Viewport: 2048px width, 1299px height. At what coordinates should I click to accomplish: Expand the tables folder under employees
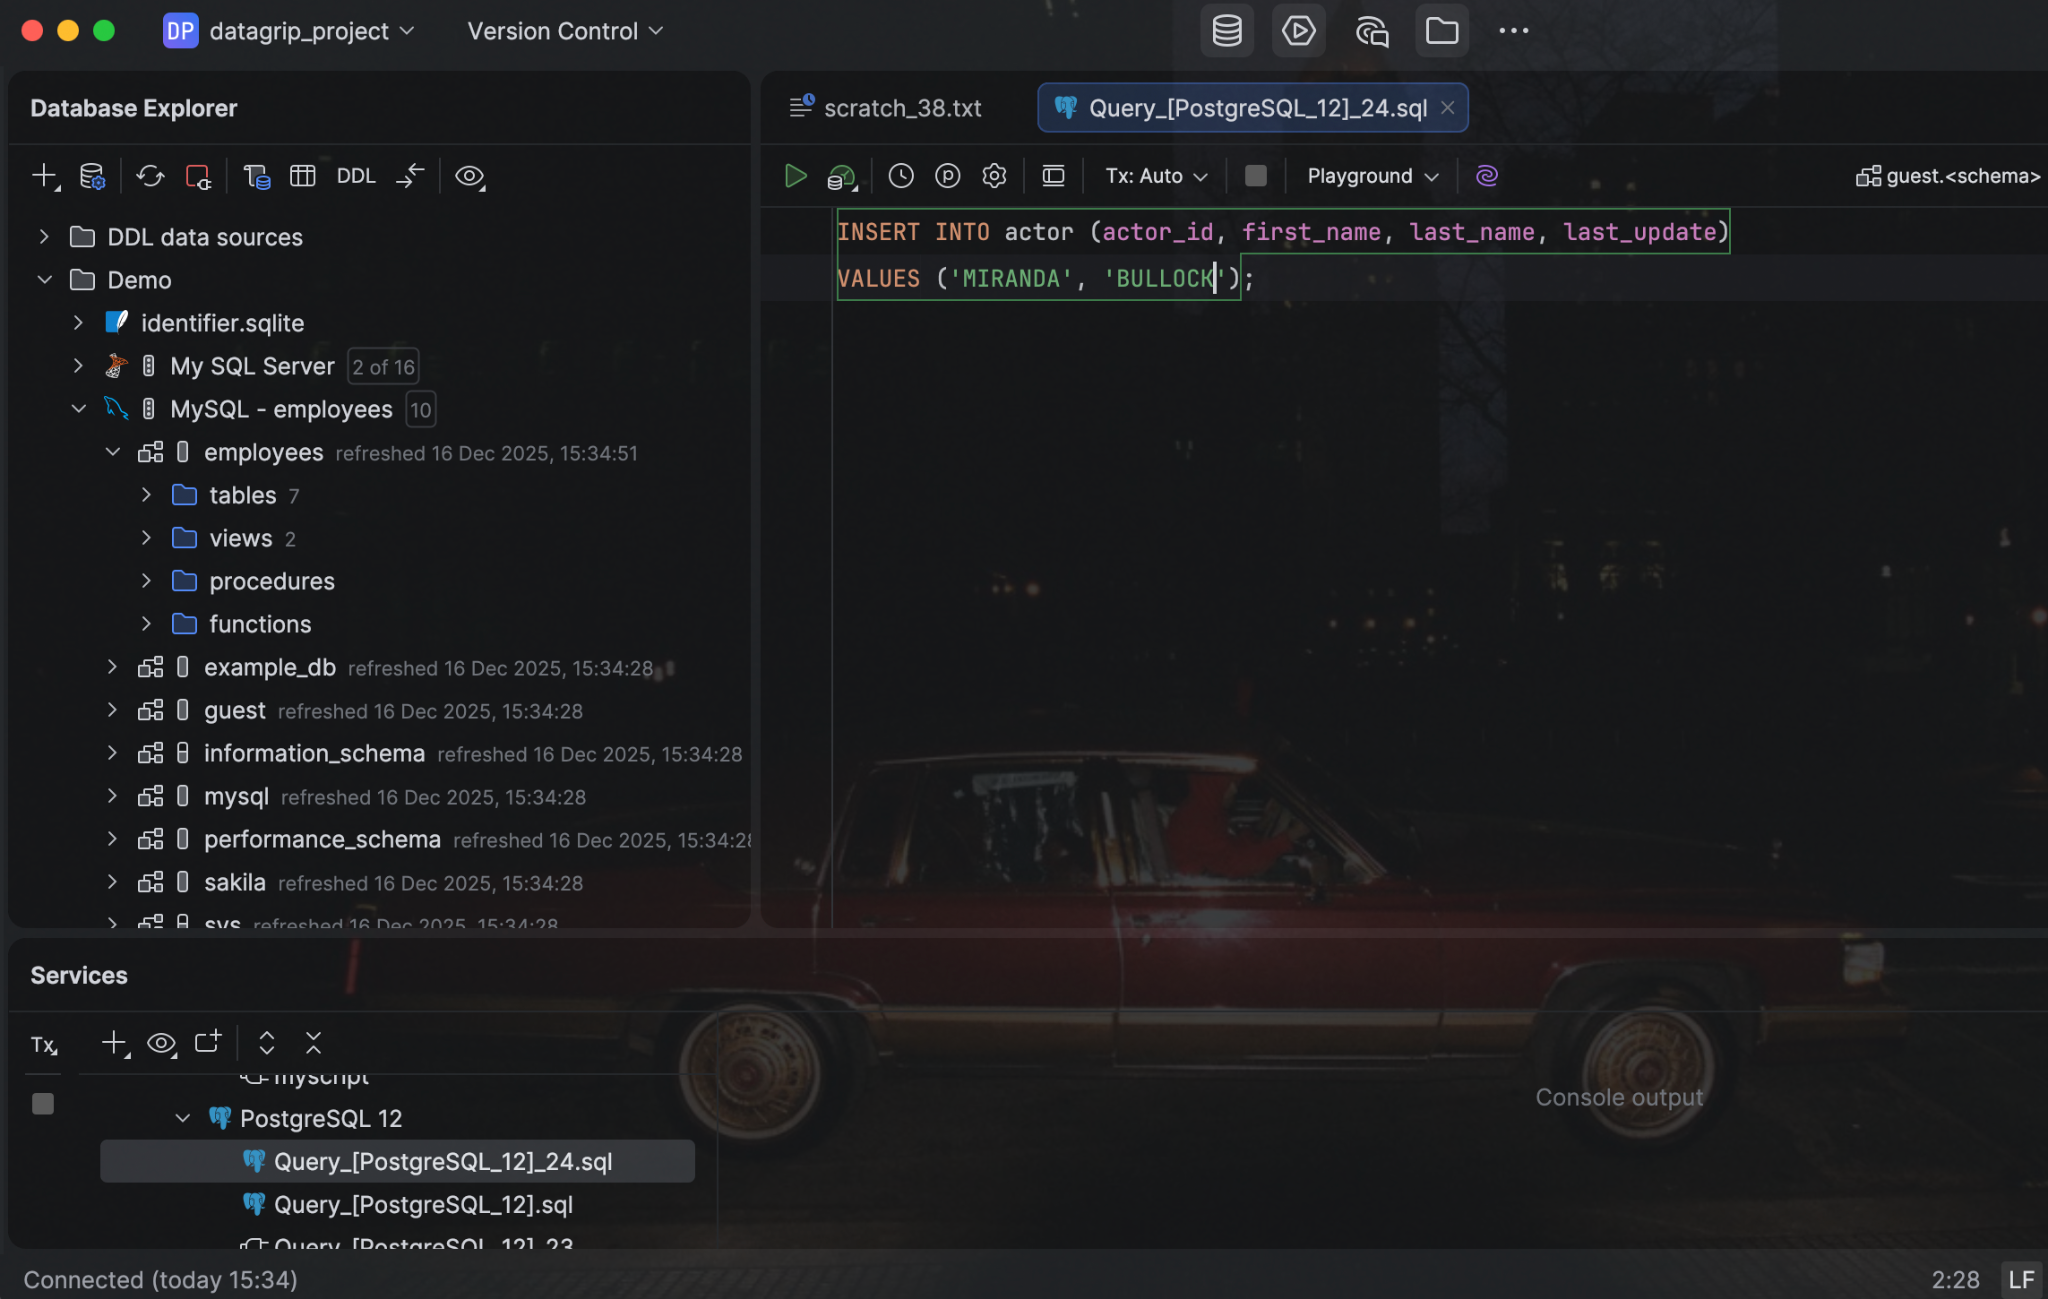coord(146,495)
